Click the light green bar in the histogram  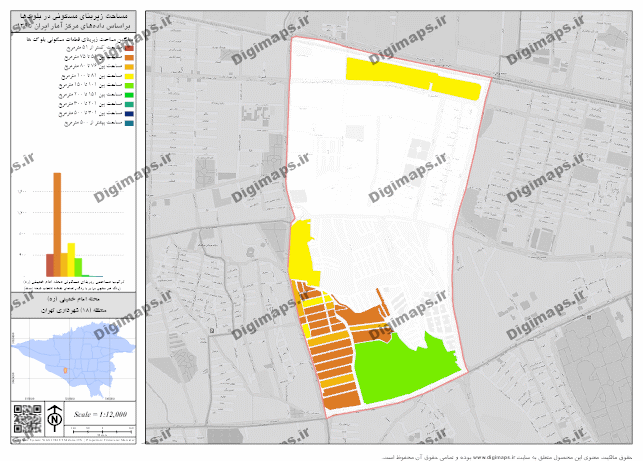point(78,267)
